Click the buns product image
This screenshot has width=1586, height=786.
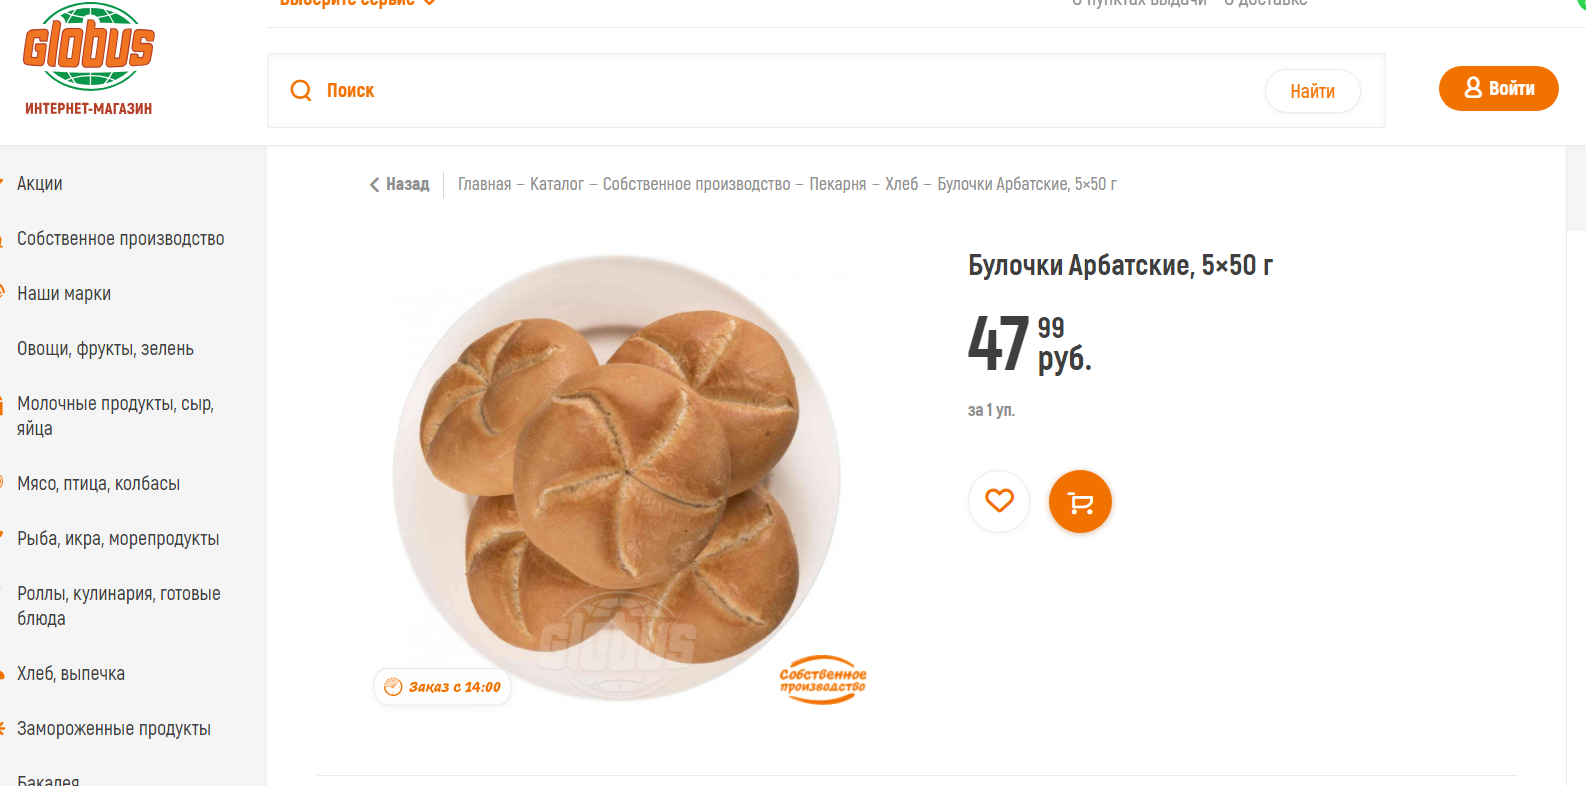click(617, 478)
